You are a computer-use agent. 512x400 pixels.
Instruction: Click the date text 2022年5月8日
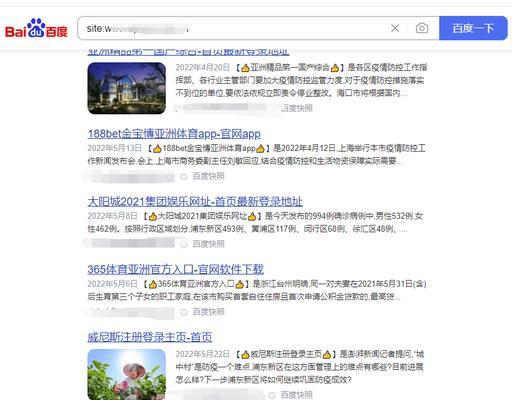coord(112,216)
